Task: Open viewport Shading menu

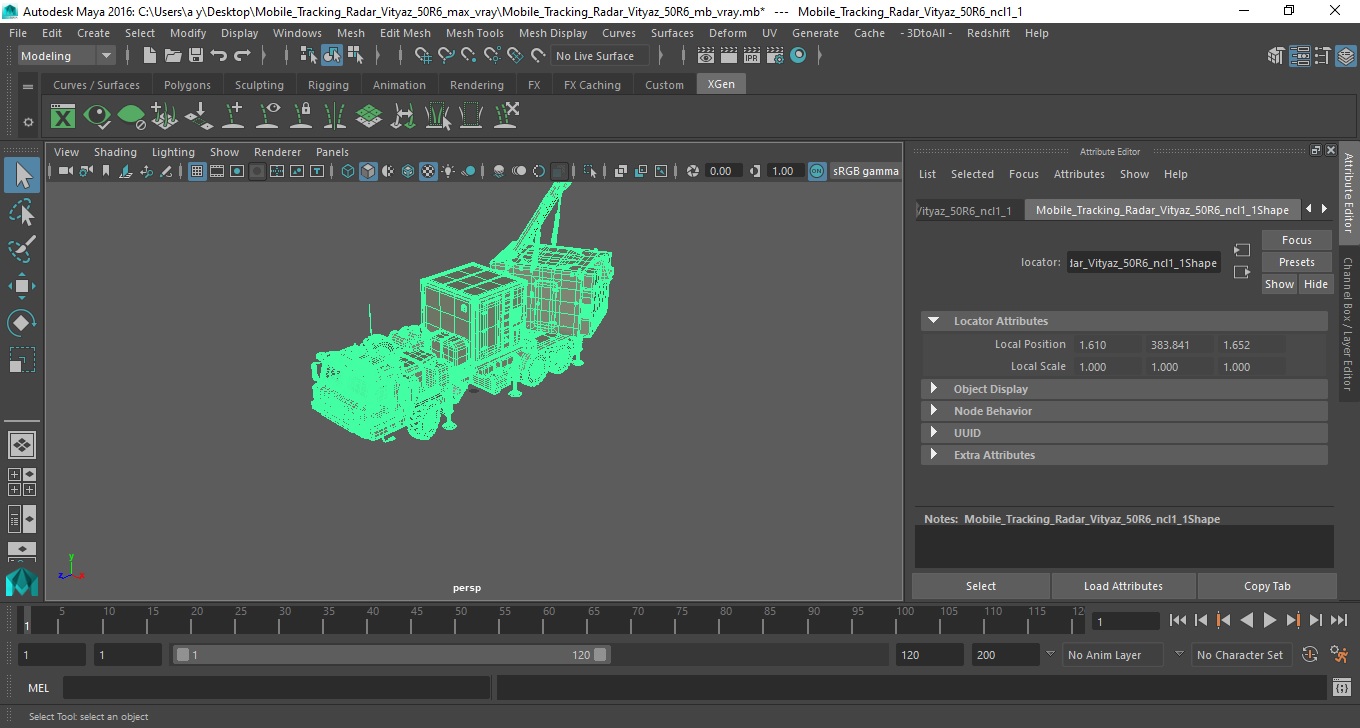Action: pos(115,152)
